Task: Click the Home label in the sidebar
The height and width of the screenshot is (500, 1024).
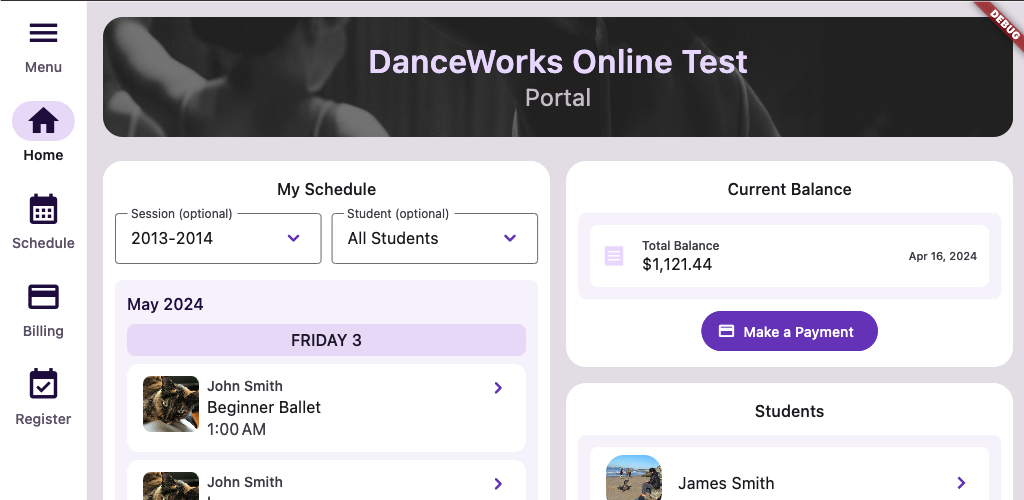Action: coord(43,155)
